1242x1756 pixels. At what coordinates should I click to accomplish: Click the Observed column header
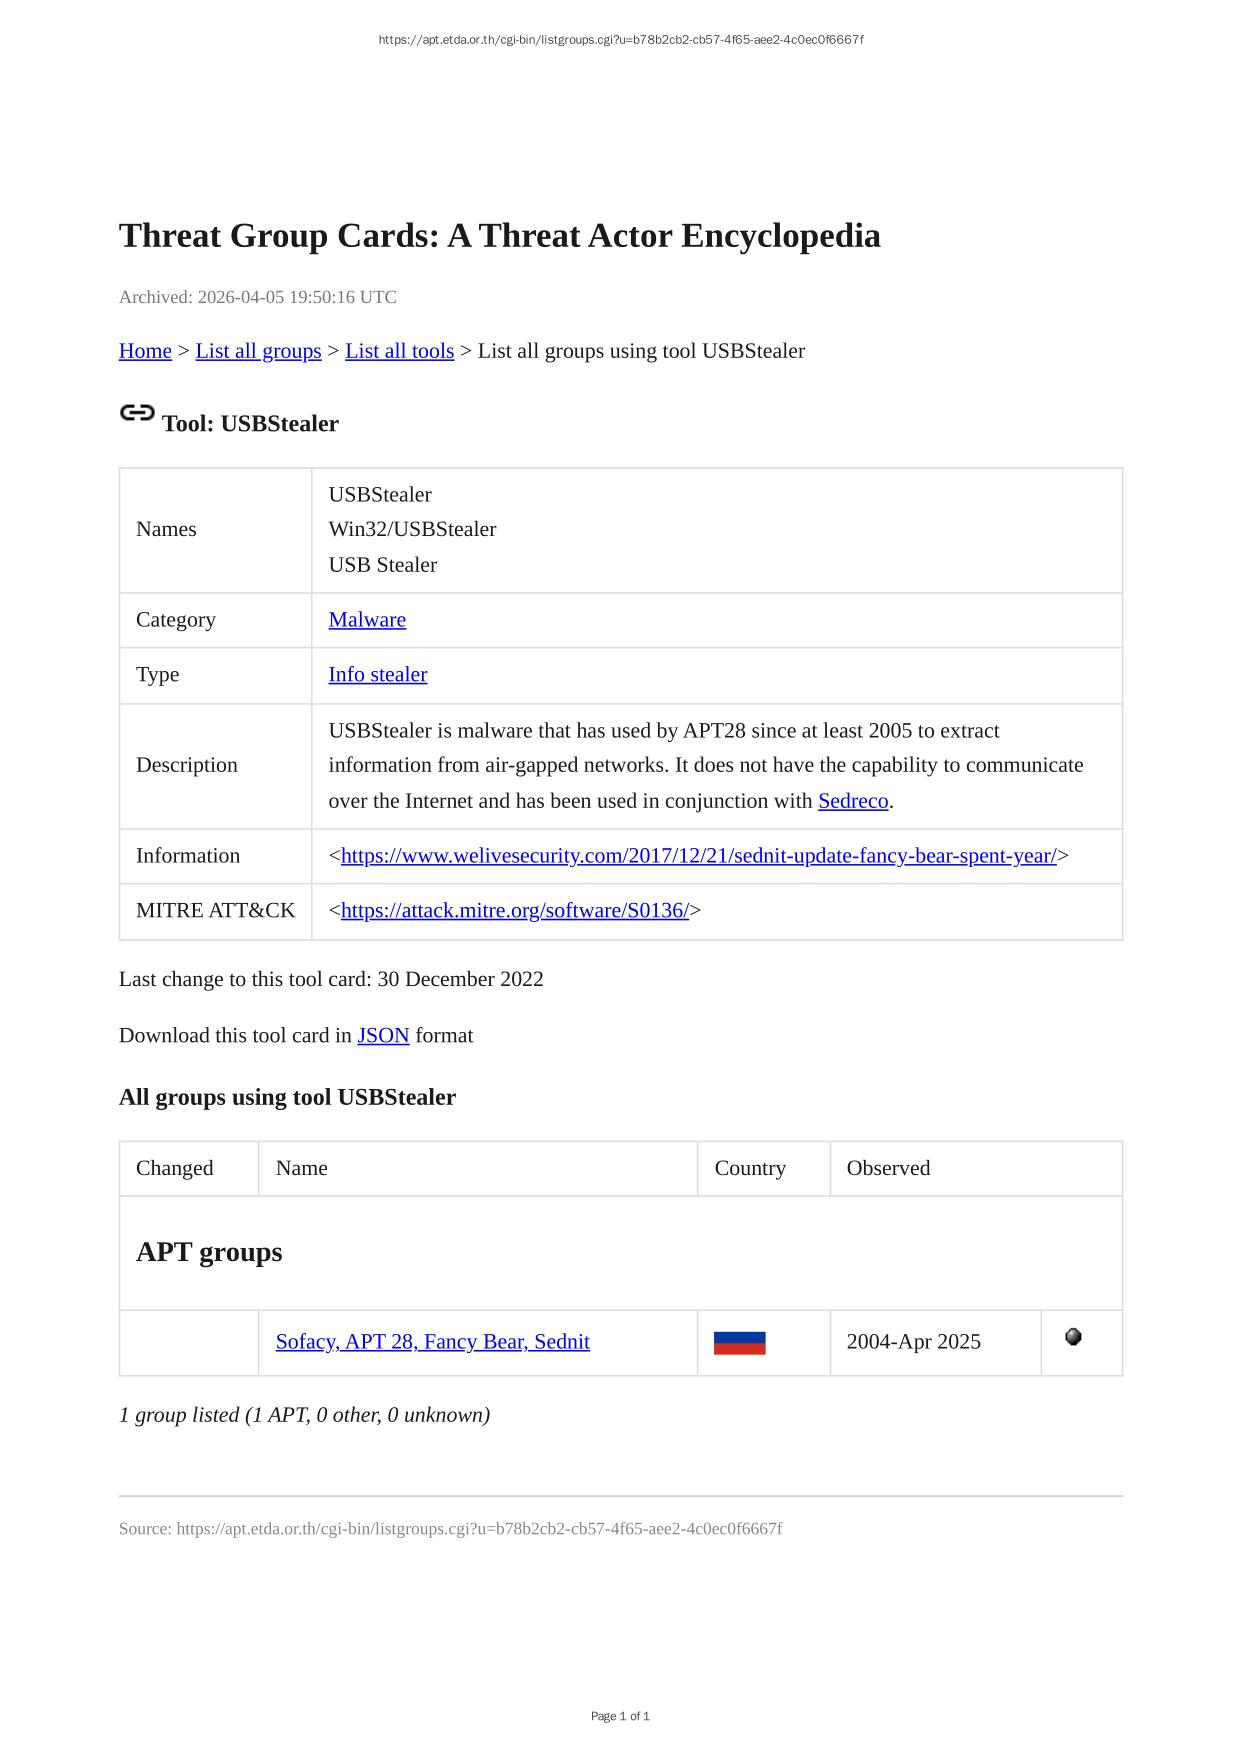(888, 1168)
